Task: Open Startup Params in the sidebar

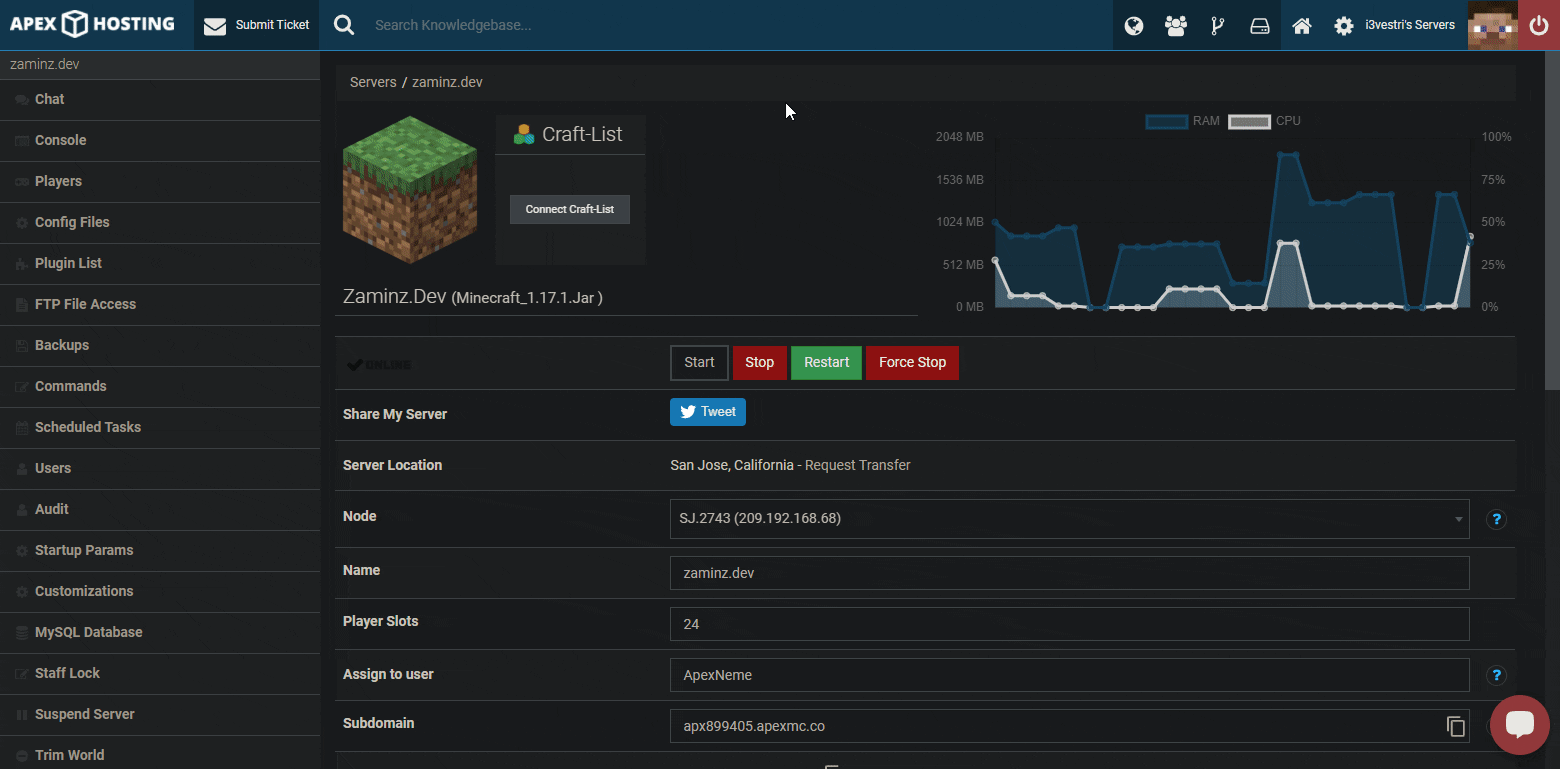Action: (160, 550)
